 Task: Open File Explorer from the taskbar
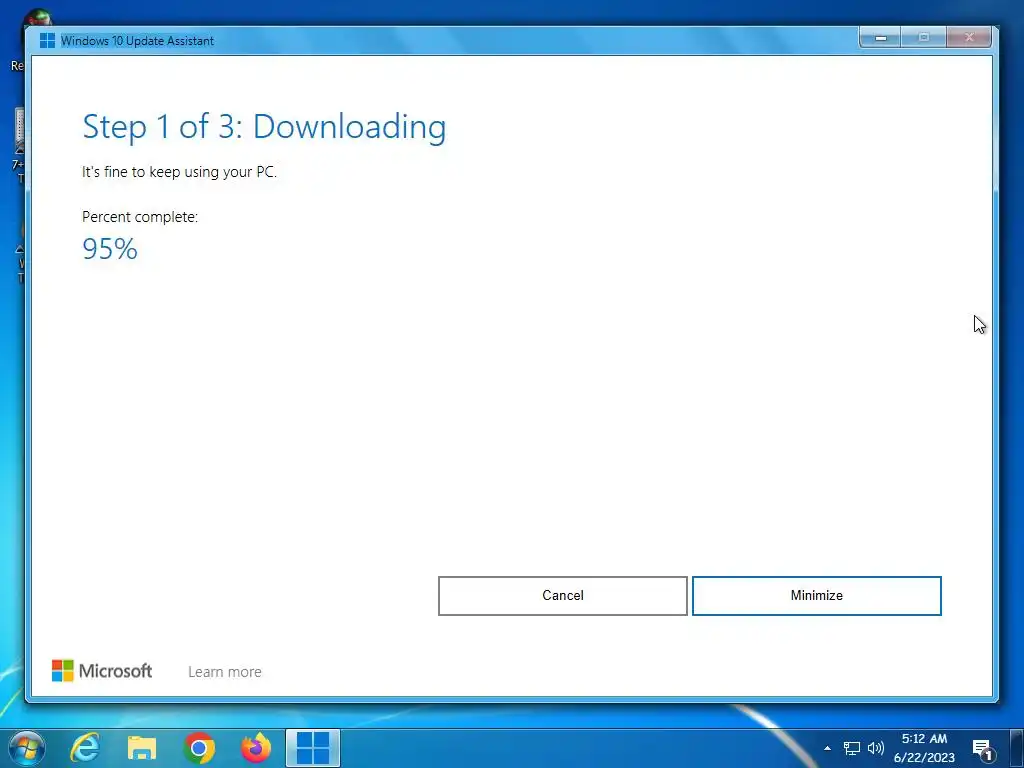142,748
